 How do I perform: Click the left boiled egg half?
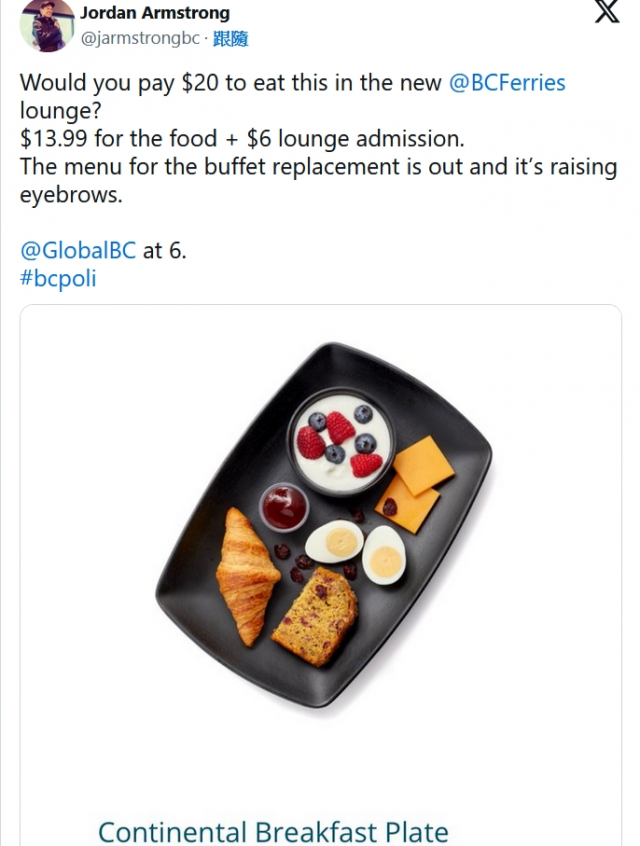tap(334, 543)
